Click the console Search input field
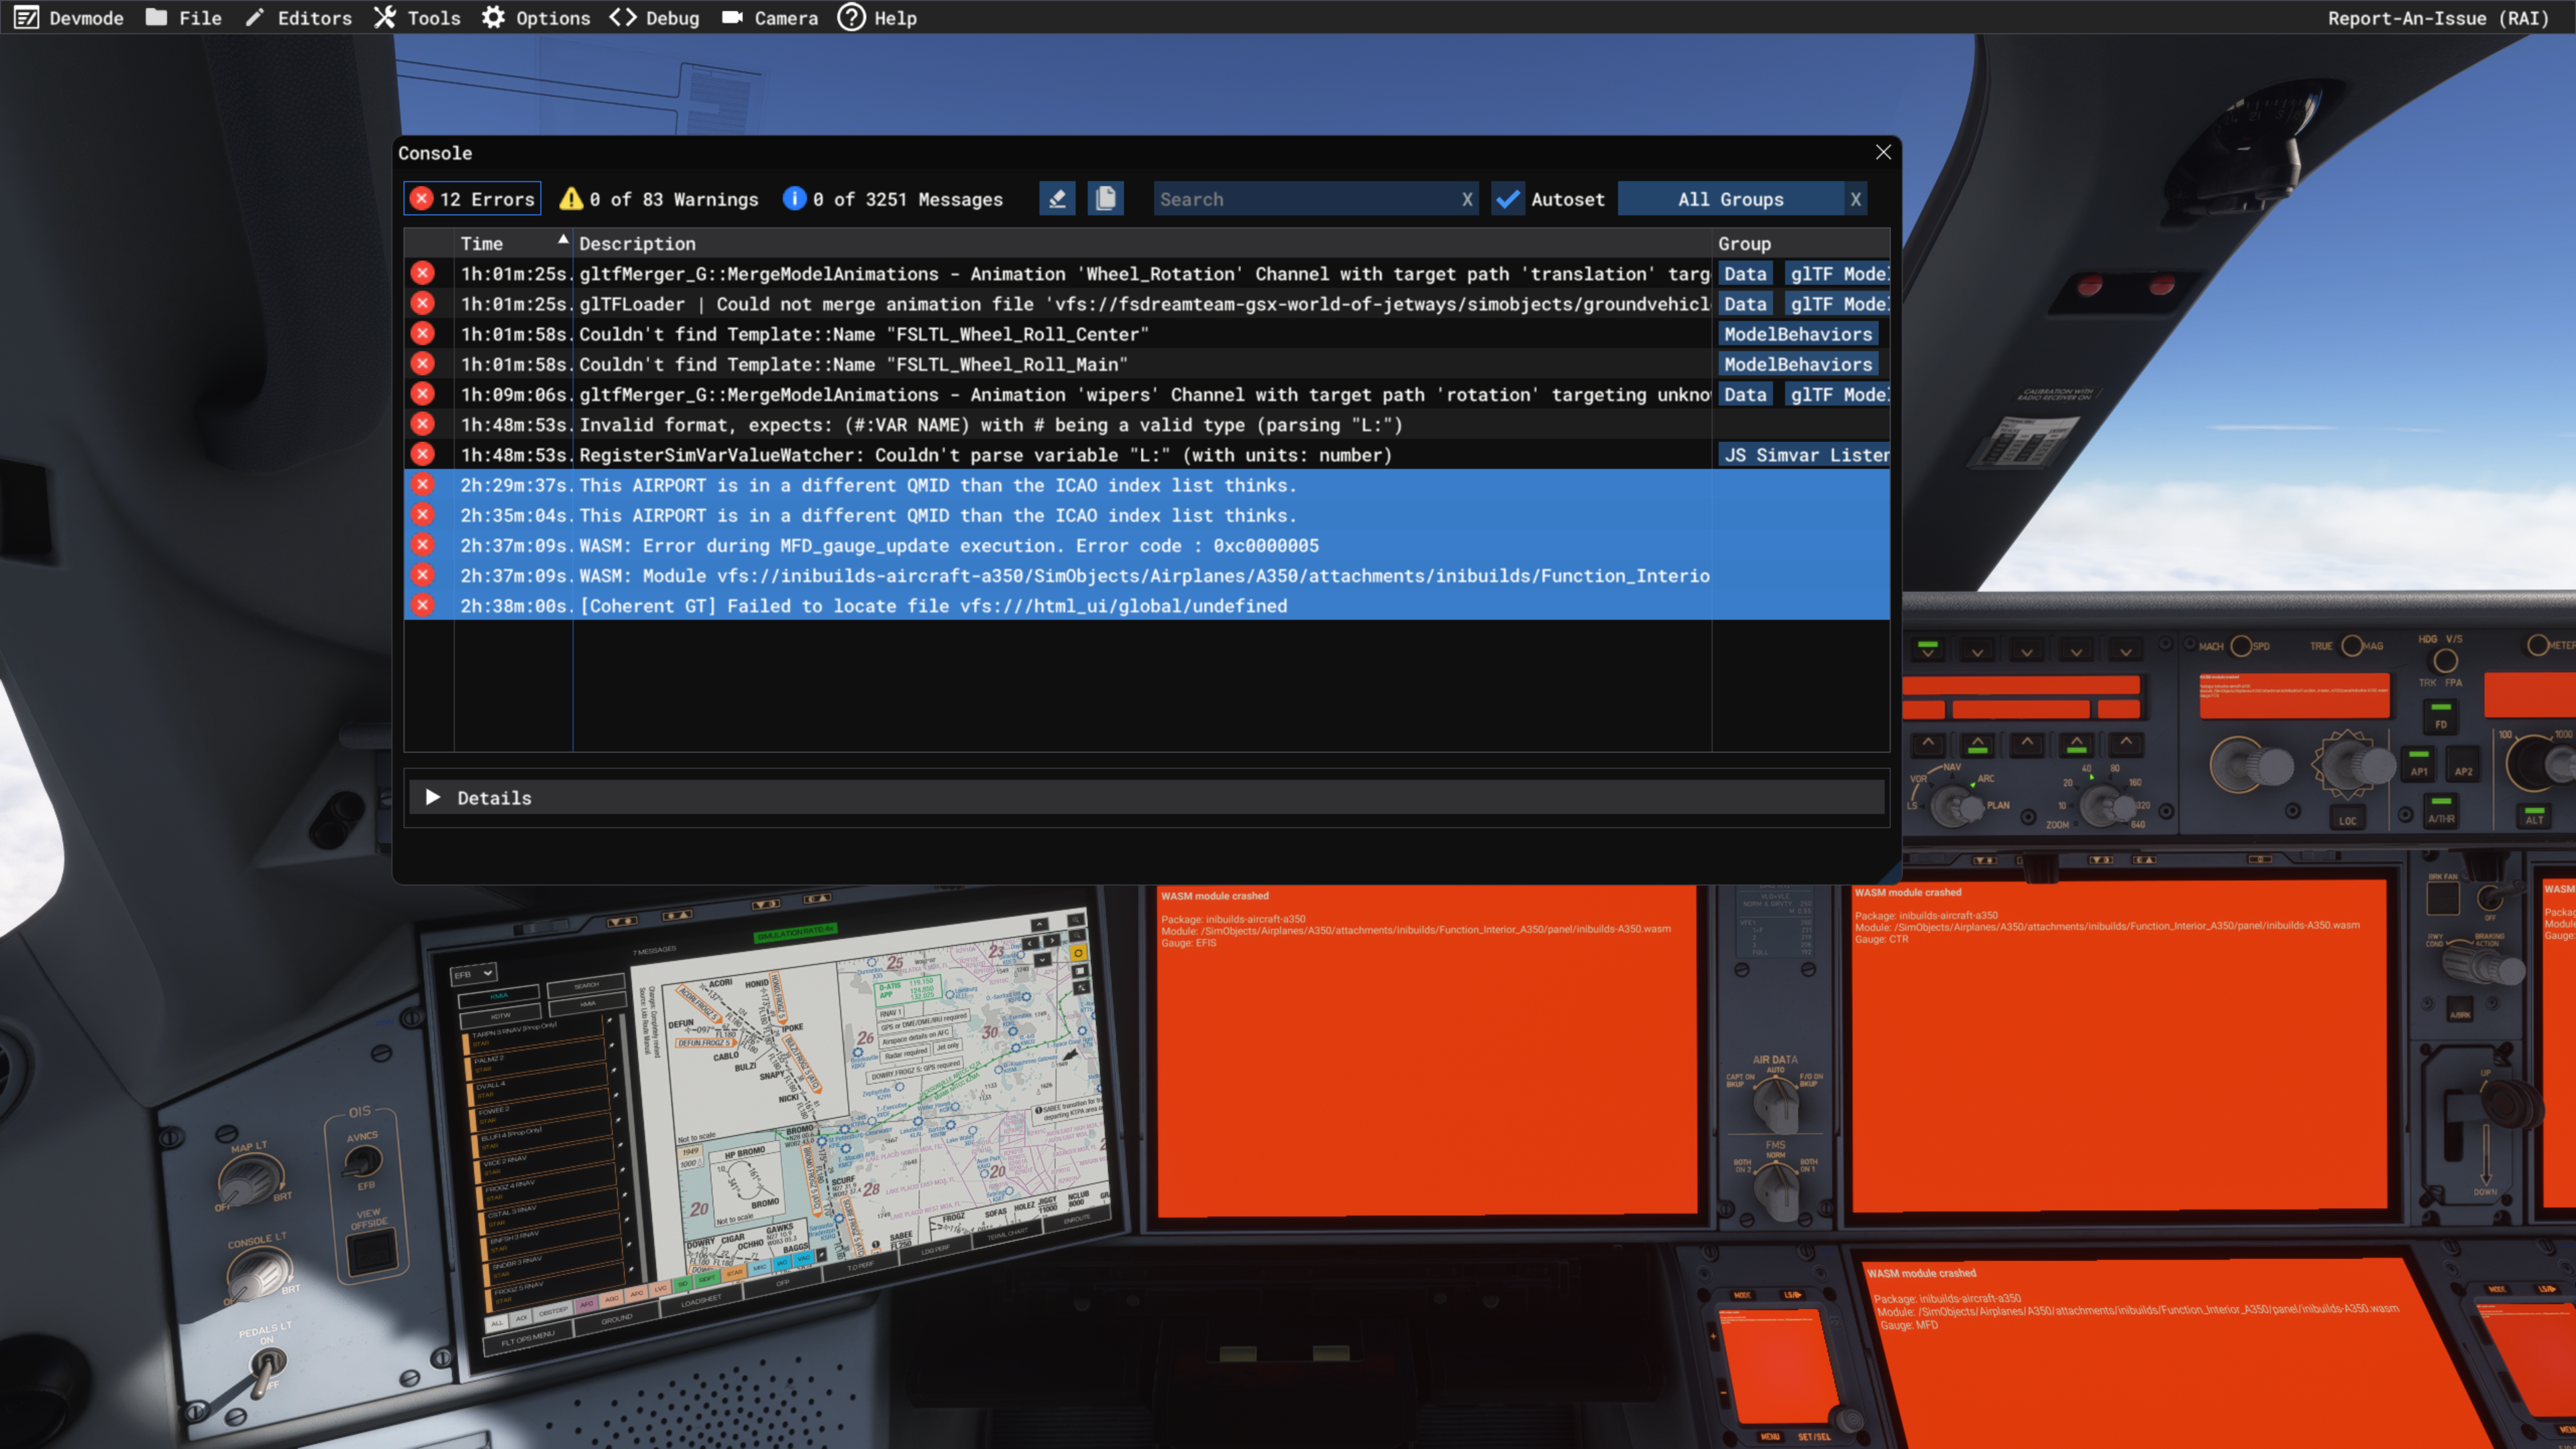This screenshot has width=2576, height=1449. [1300, 199]
